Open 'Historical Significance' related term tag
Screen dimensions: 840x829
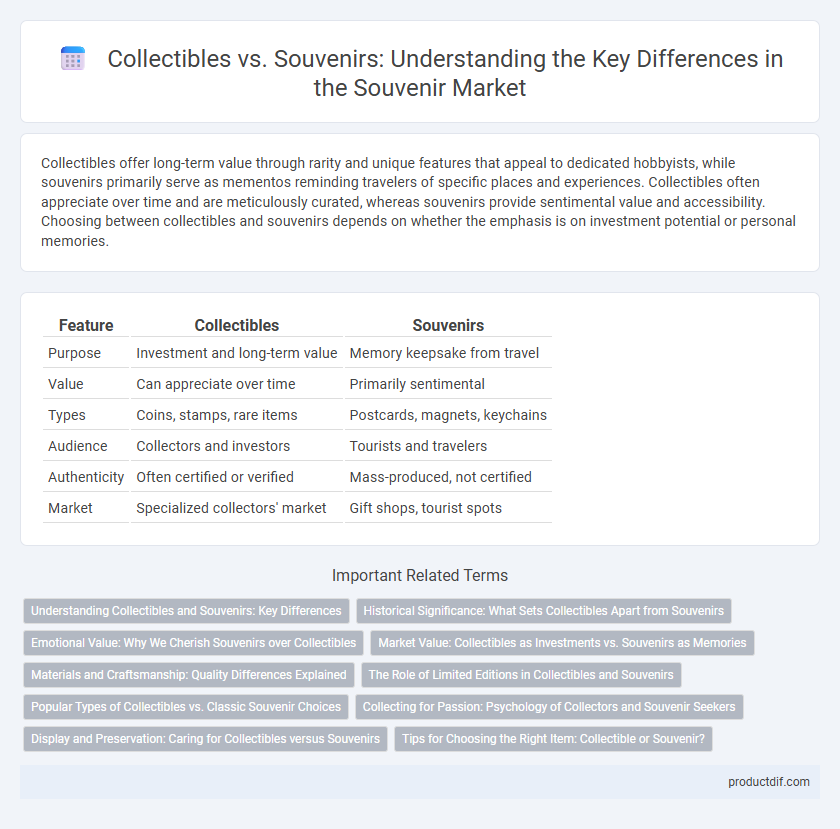(x=543, y=611)
